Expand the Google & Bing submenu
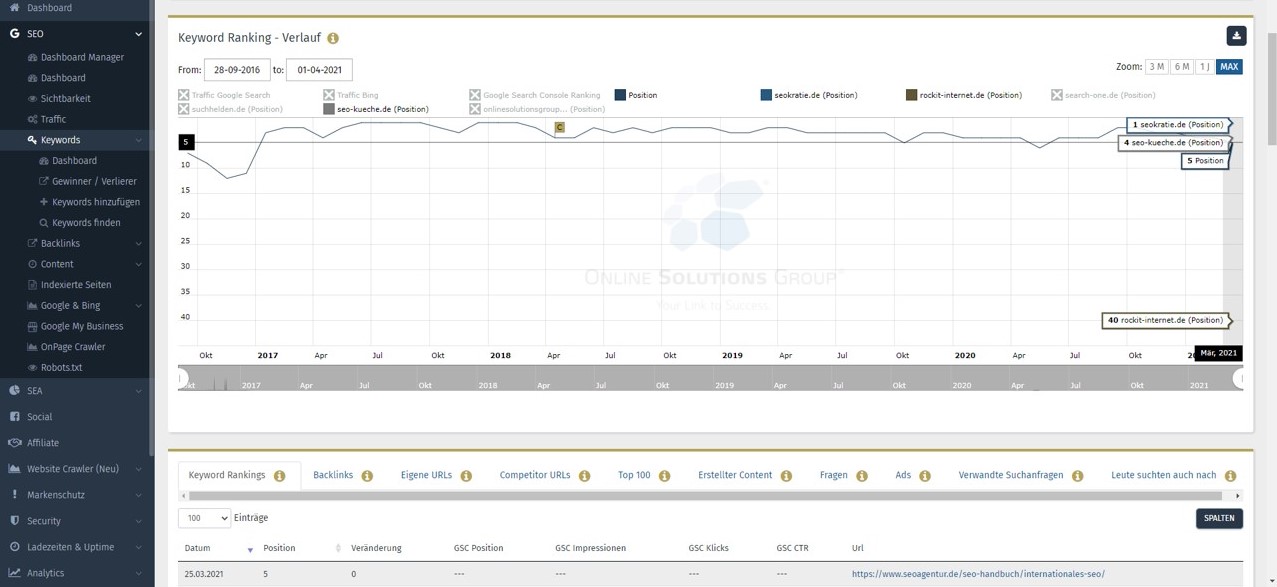1277x587 pixels. click(138, 306)
